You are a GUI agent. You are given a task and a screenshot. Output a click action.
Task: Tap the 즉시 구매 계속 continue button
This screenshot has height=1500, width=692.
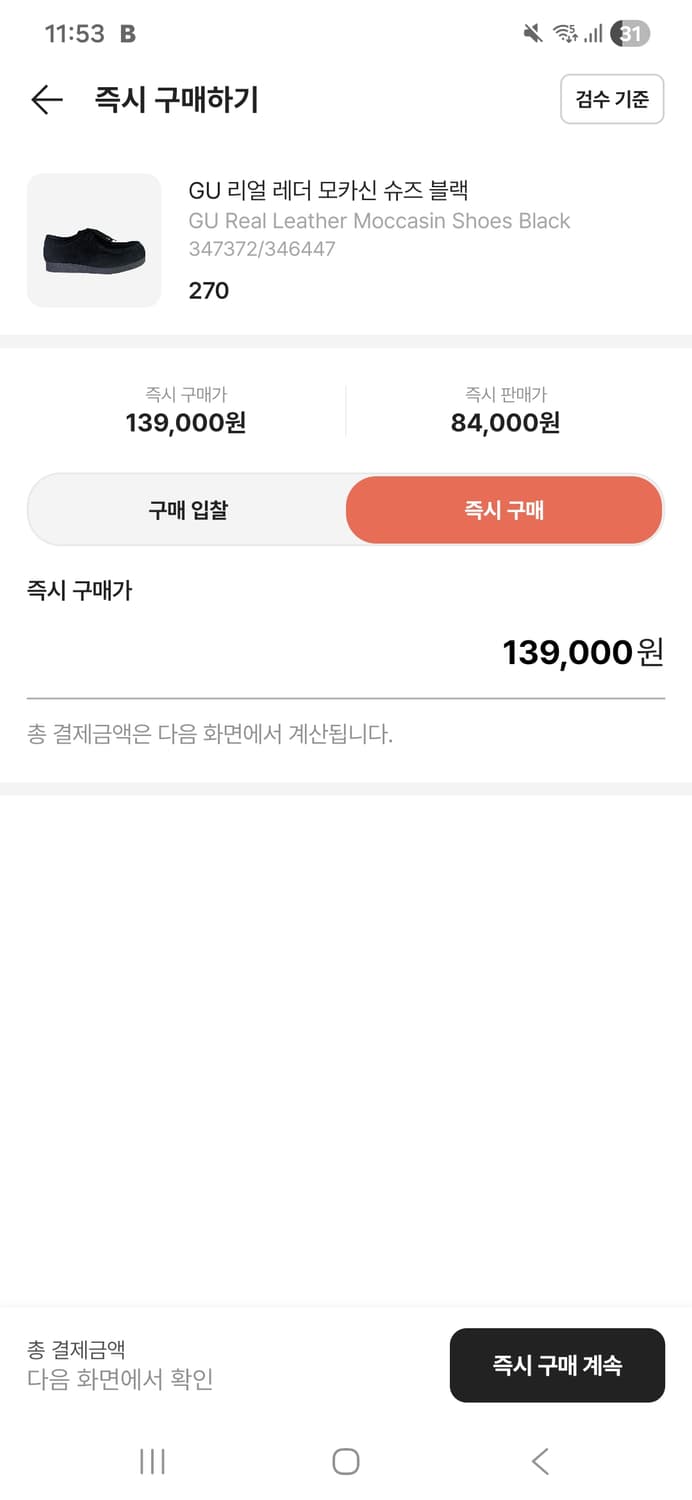pyautogui.click(x=557, y=1364)
